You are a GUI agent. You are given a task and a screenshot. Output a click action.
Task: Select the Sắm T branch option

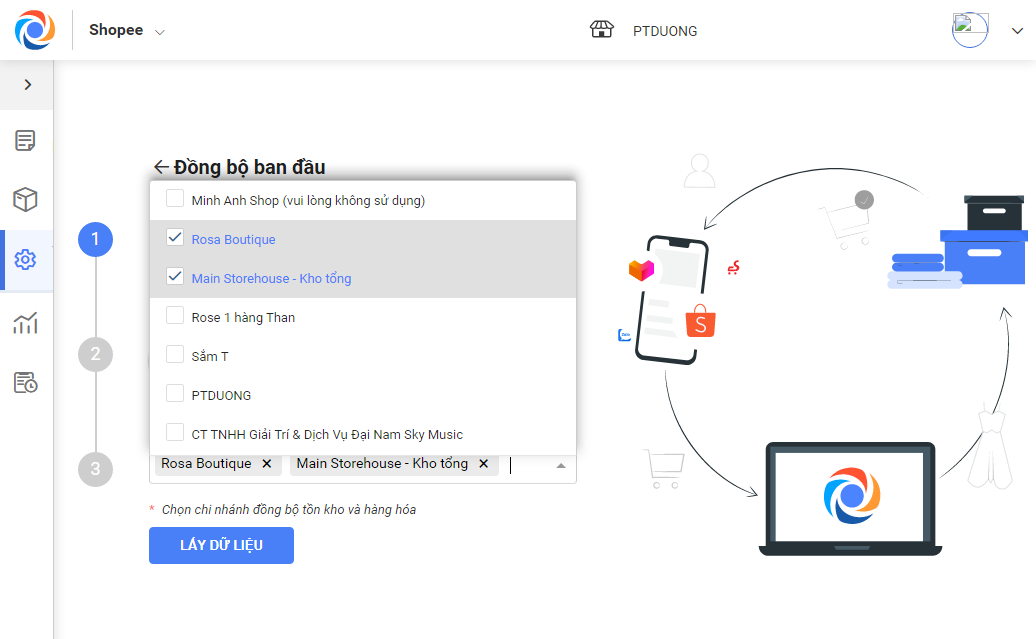coord(210,356)
